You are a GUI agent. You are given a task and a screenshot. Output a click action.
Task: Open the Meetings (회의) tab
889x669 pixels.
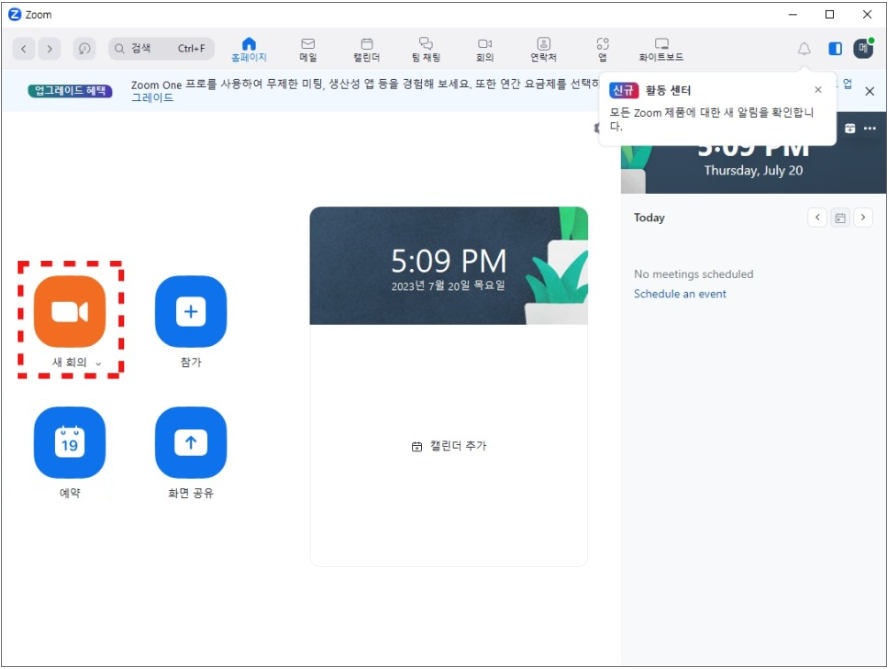click(485, 49)
